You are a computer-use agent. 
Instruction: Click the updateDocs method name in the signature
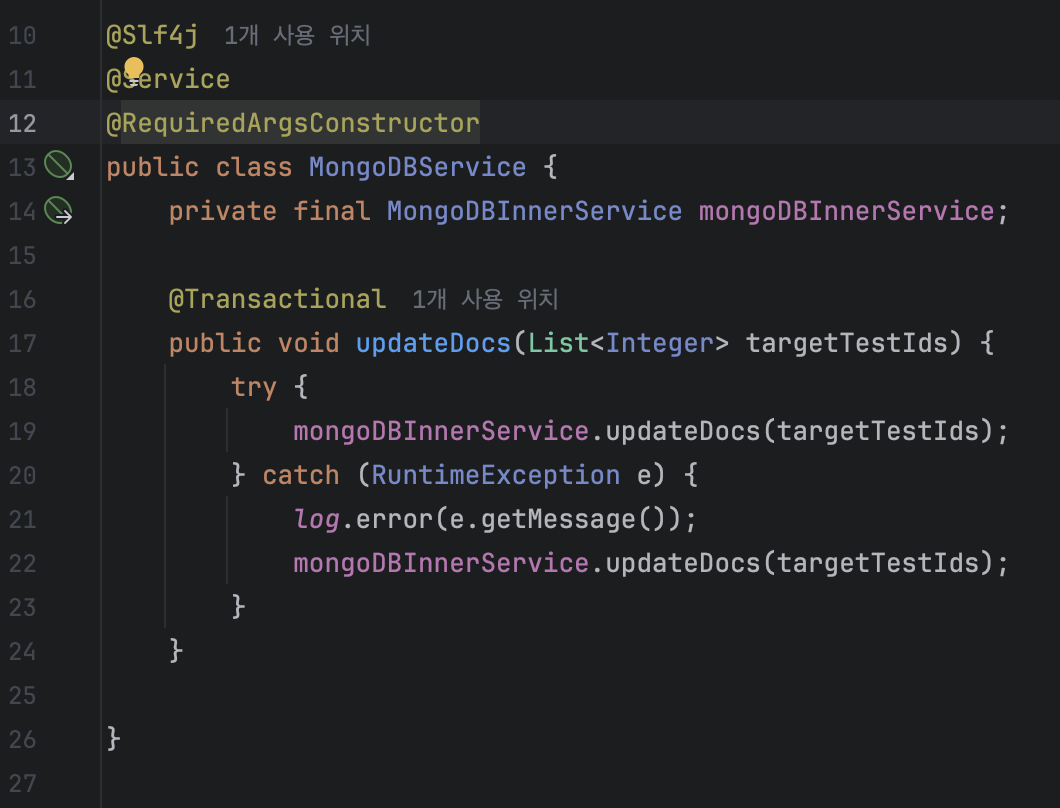pos(433,343)
